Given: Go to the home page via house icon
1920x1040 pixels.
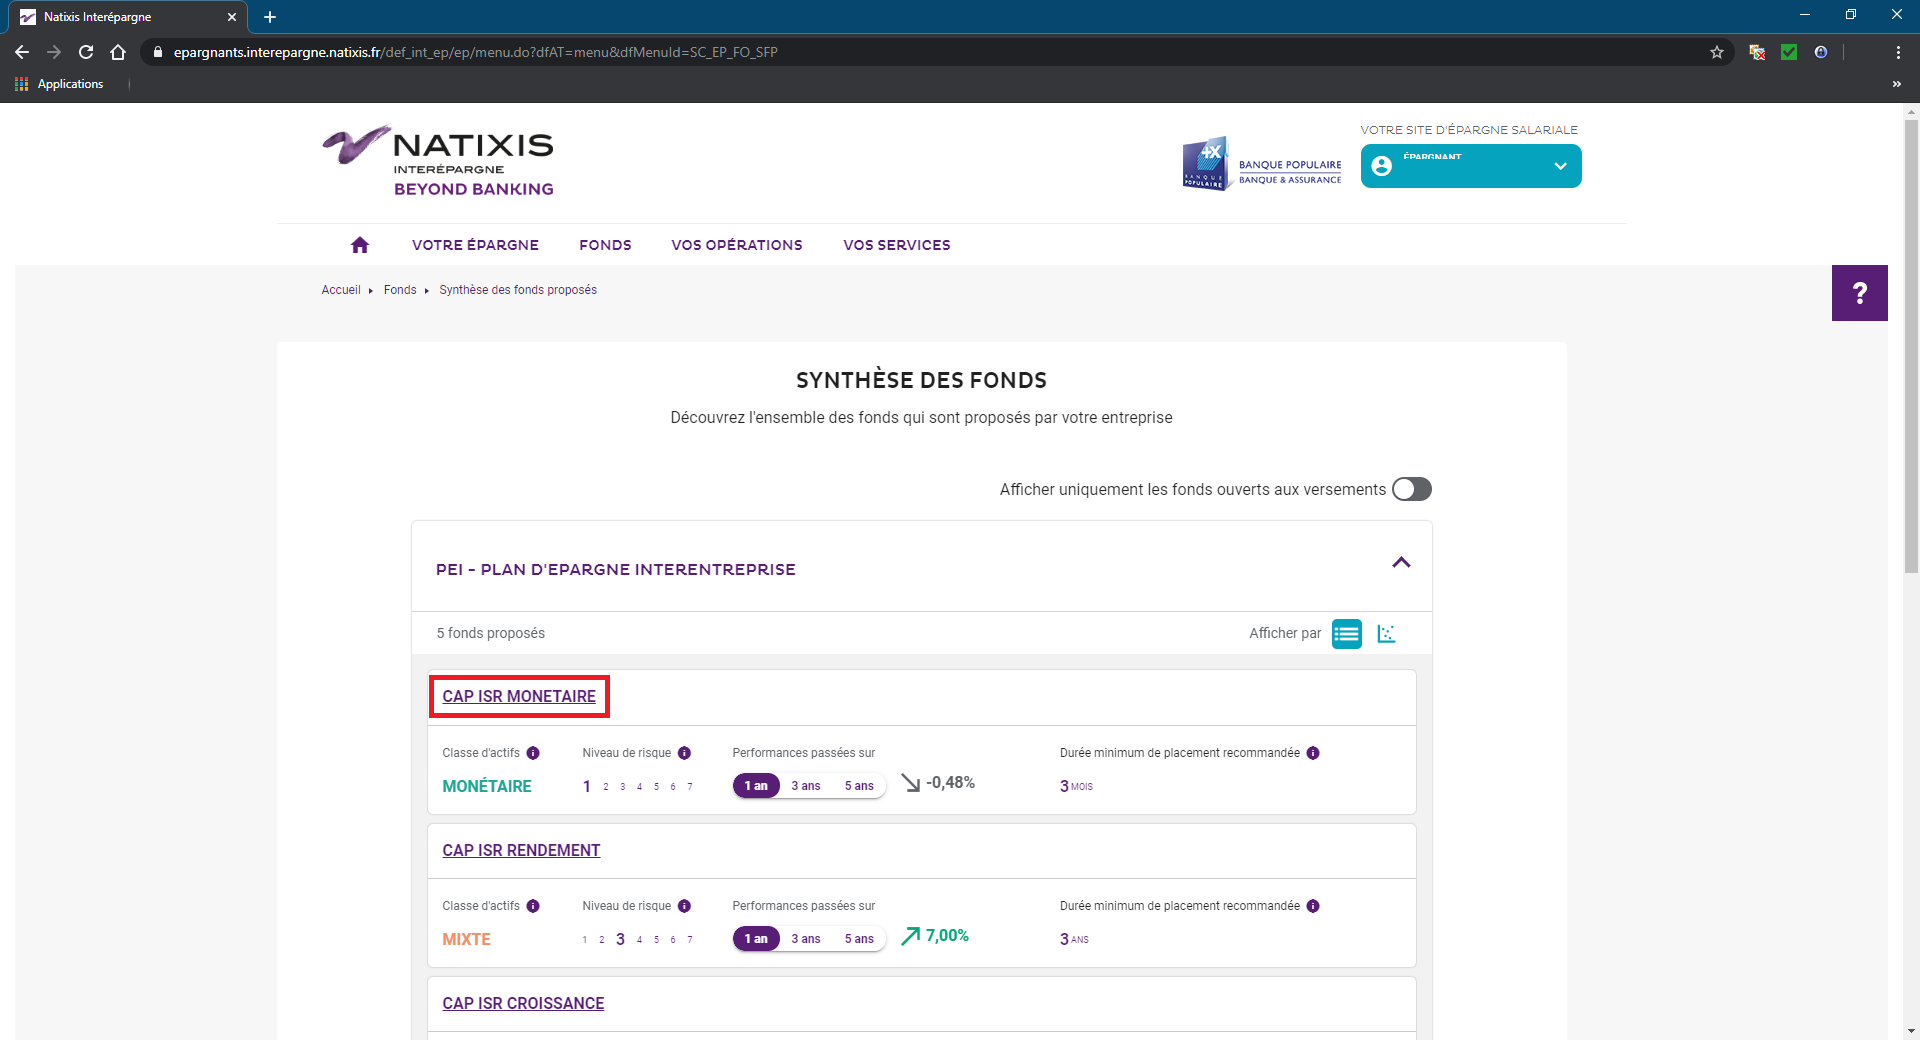Looking at the screenshot, I should tap(360, 245).
